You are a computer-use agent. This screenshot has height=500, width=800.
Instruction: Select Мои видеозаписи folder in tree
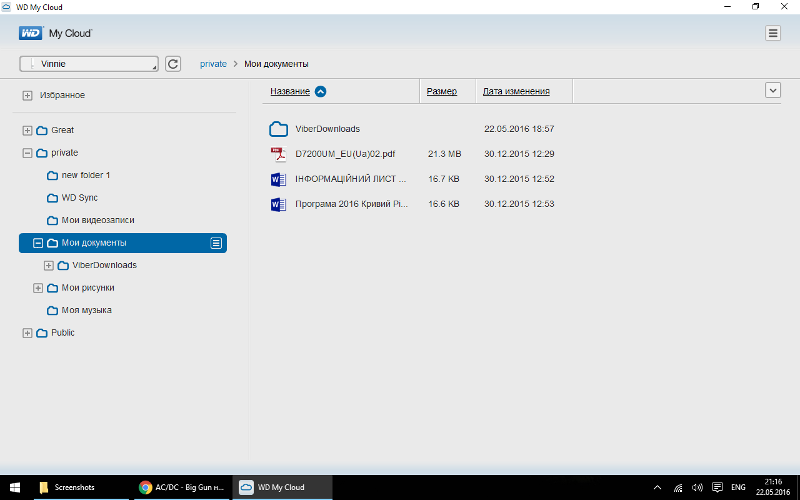click(98, 220)
